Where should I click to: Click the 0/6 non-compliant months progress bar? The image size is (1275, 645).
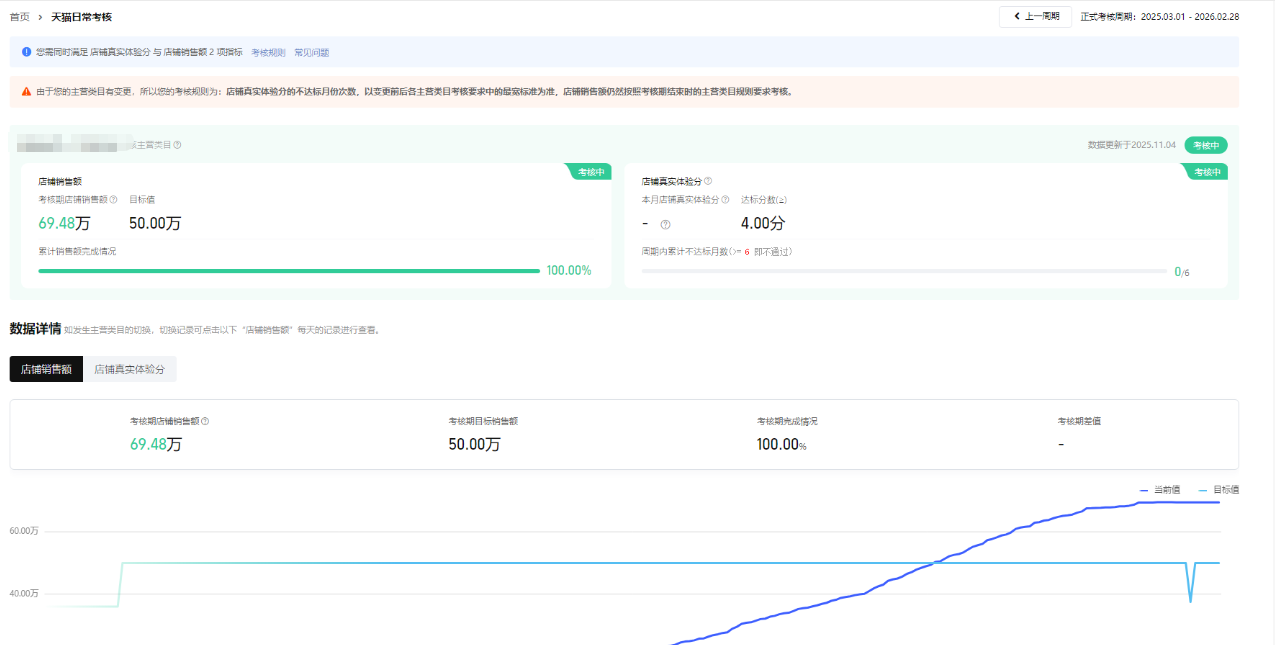903,271
